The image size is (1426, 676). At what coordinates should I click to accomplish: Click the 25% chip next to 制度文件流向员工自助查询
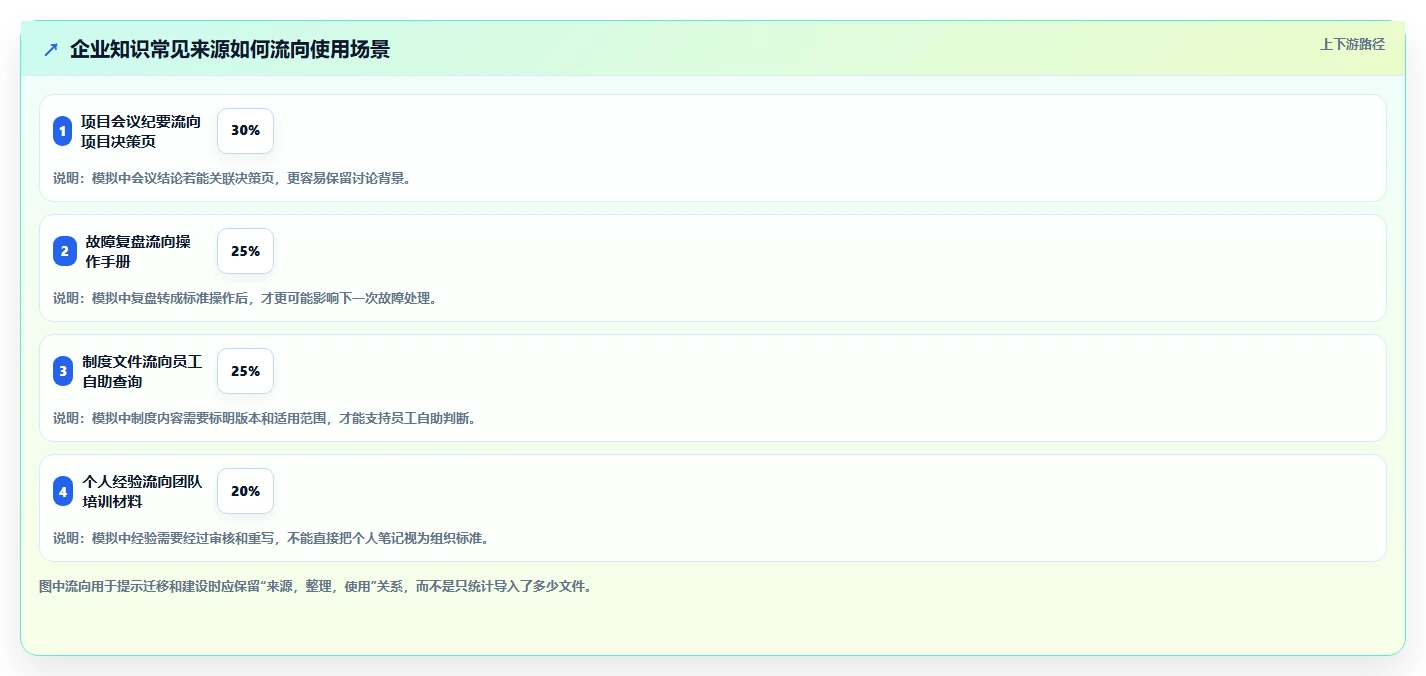pos(245,371)
